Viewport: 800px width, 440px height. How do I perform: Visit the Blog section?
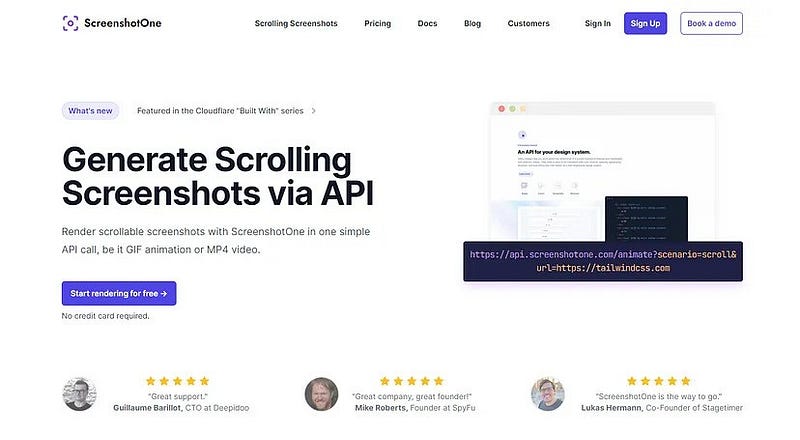[x=472, y=23]
